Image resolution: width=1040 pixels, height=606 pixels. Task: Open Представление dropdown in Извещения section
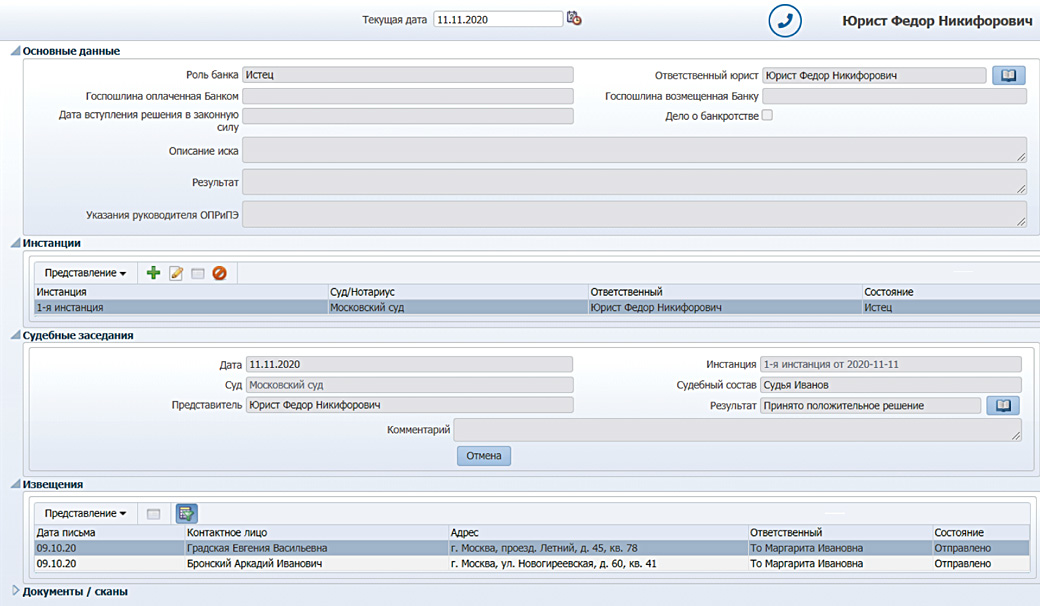click(85, 513)
